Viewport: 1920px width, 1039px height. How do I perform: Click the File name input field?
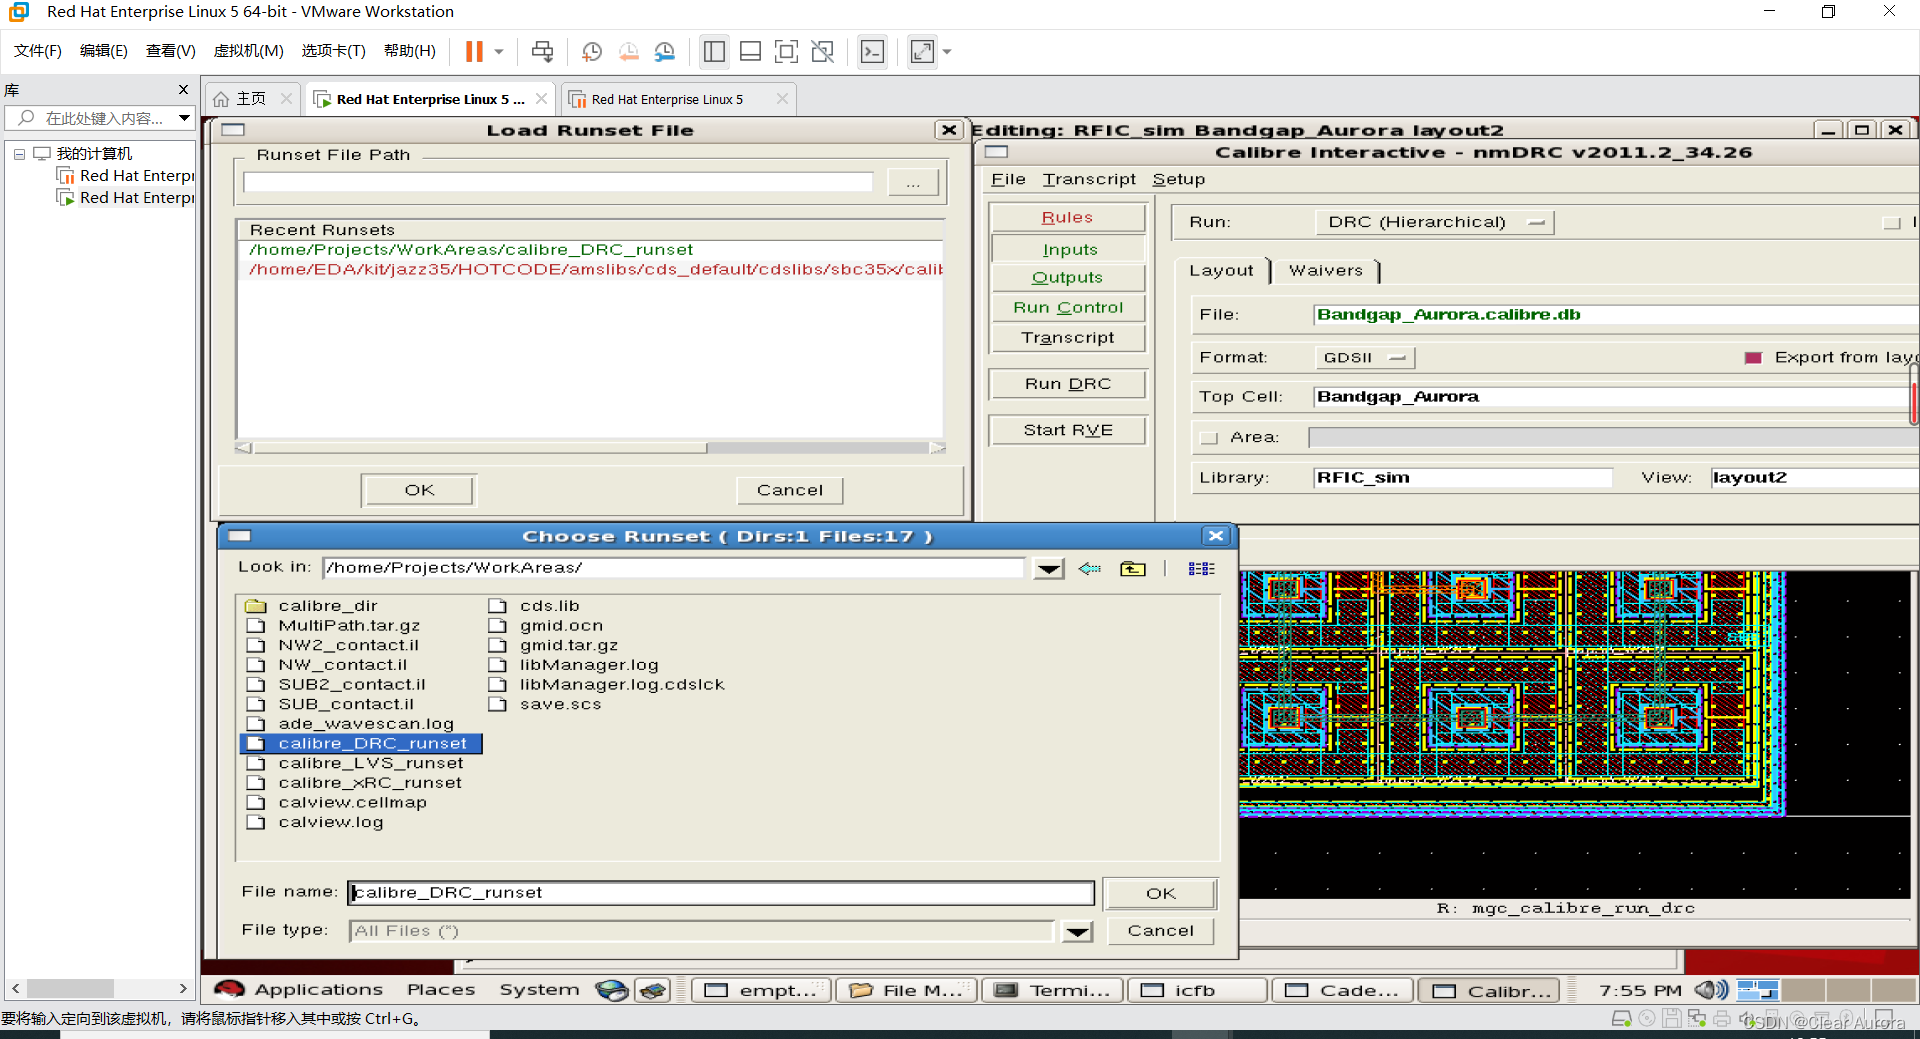pos(721,893)
